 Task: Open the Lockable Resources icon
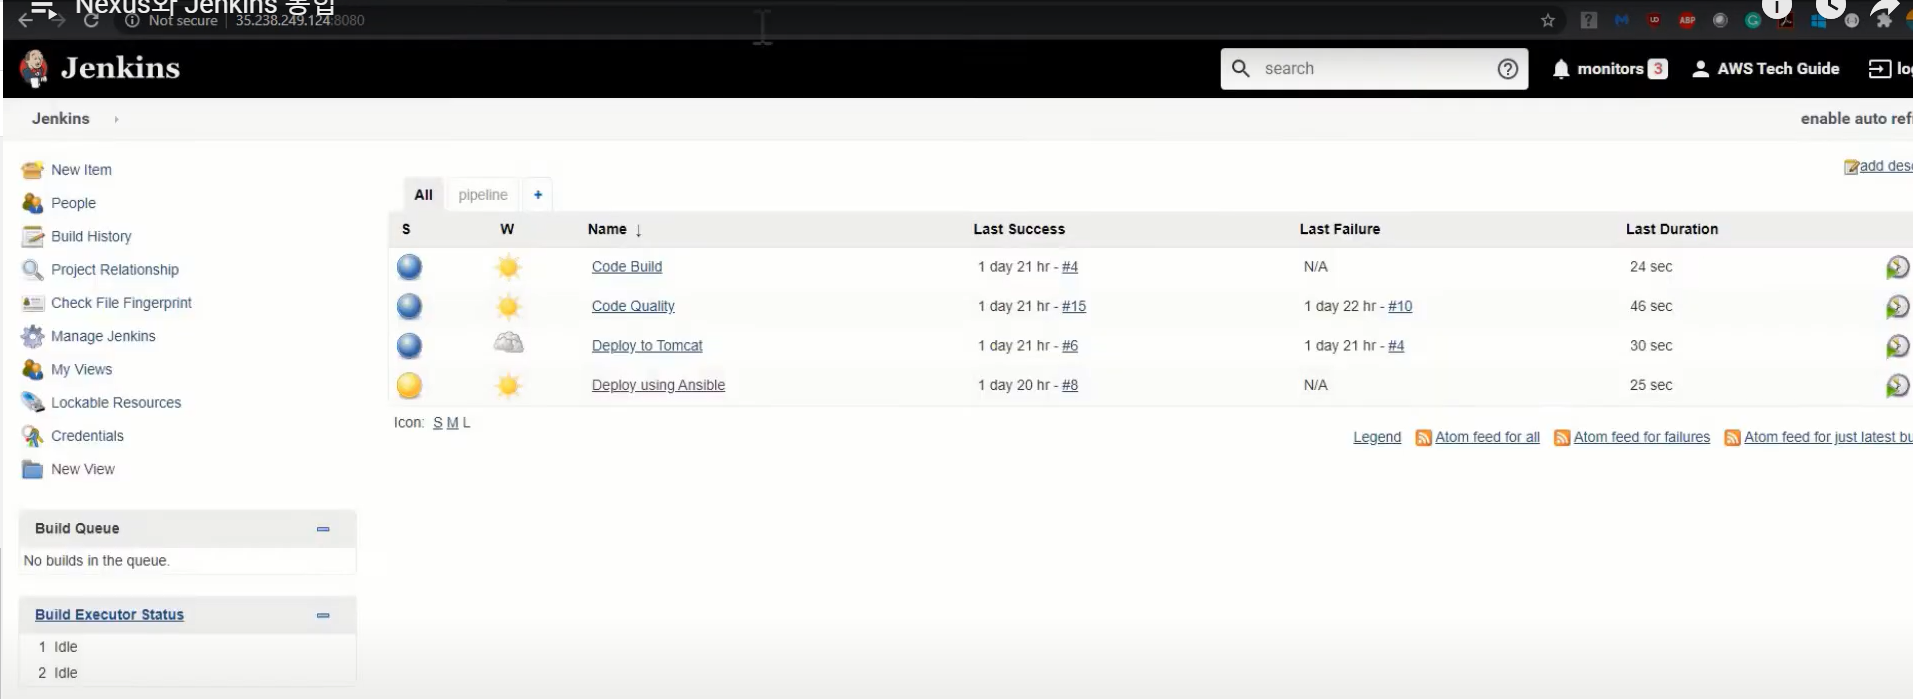[x=33, y=402]
